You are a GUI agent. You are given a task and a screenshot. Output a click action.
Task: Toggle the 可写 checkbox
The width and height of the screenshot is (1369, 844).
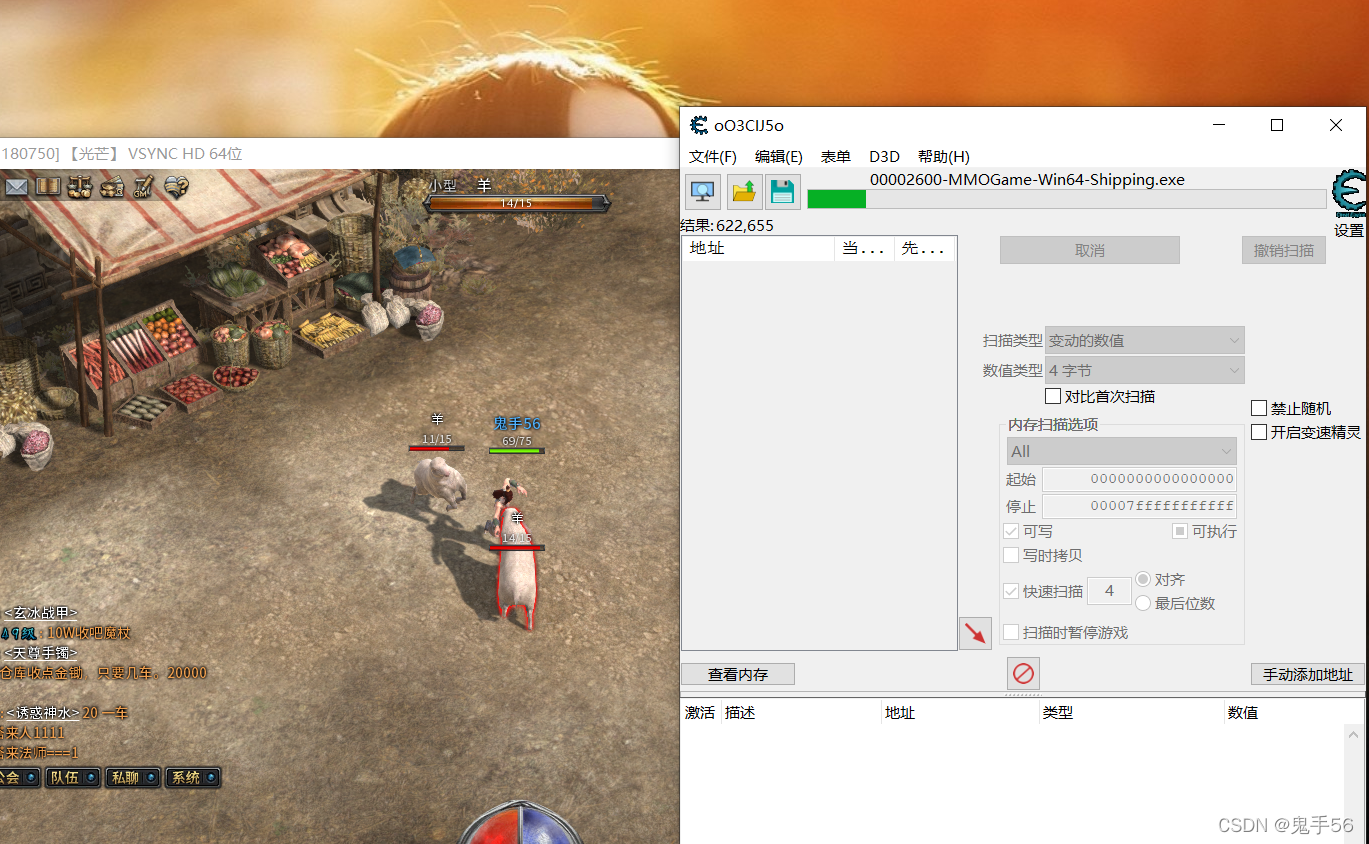1011,531
